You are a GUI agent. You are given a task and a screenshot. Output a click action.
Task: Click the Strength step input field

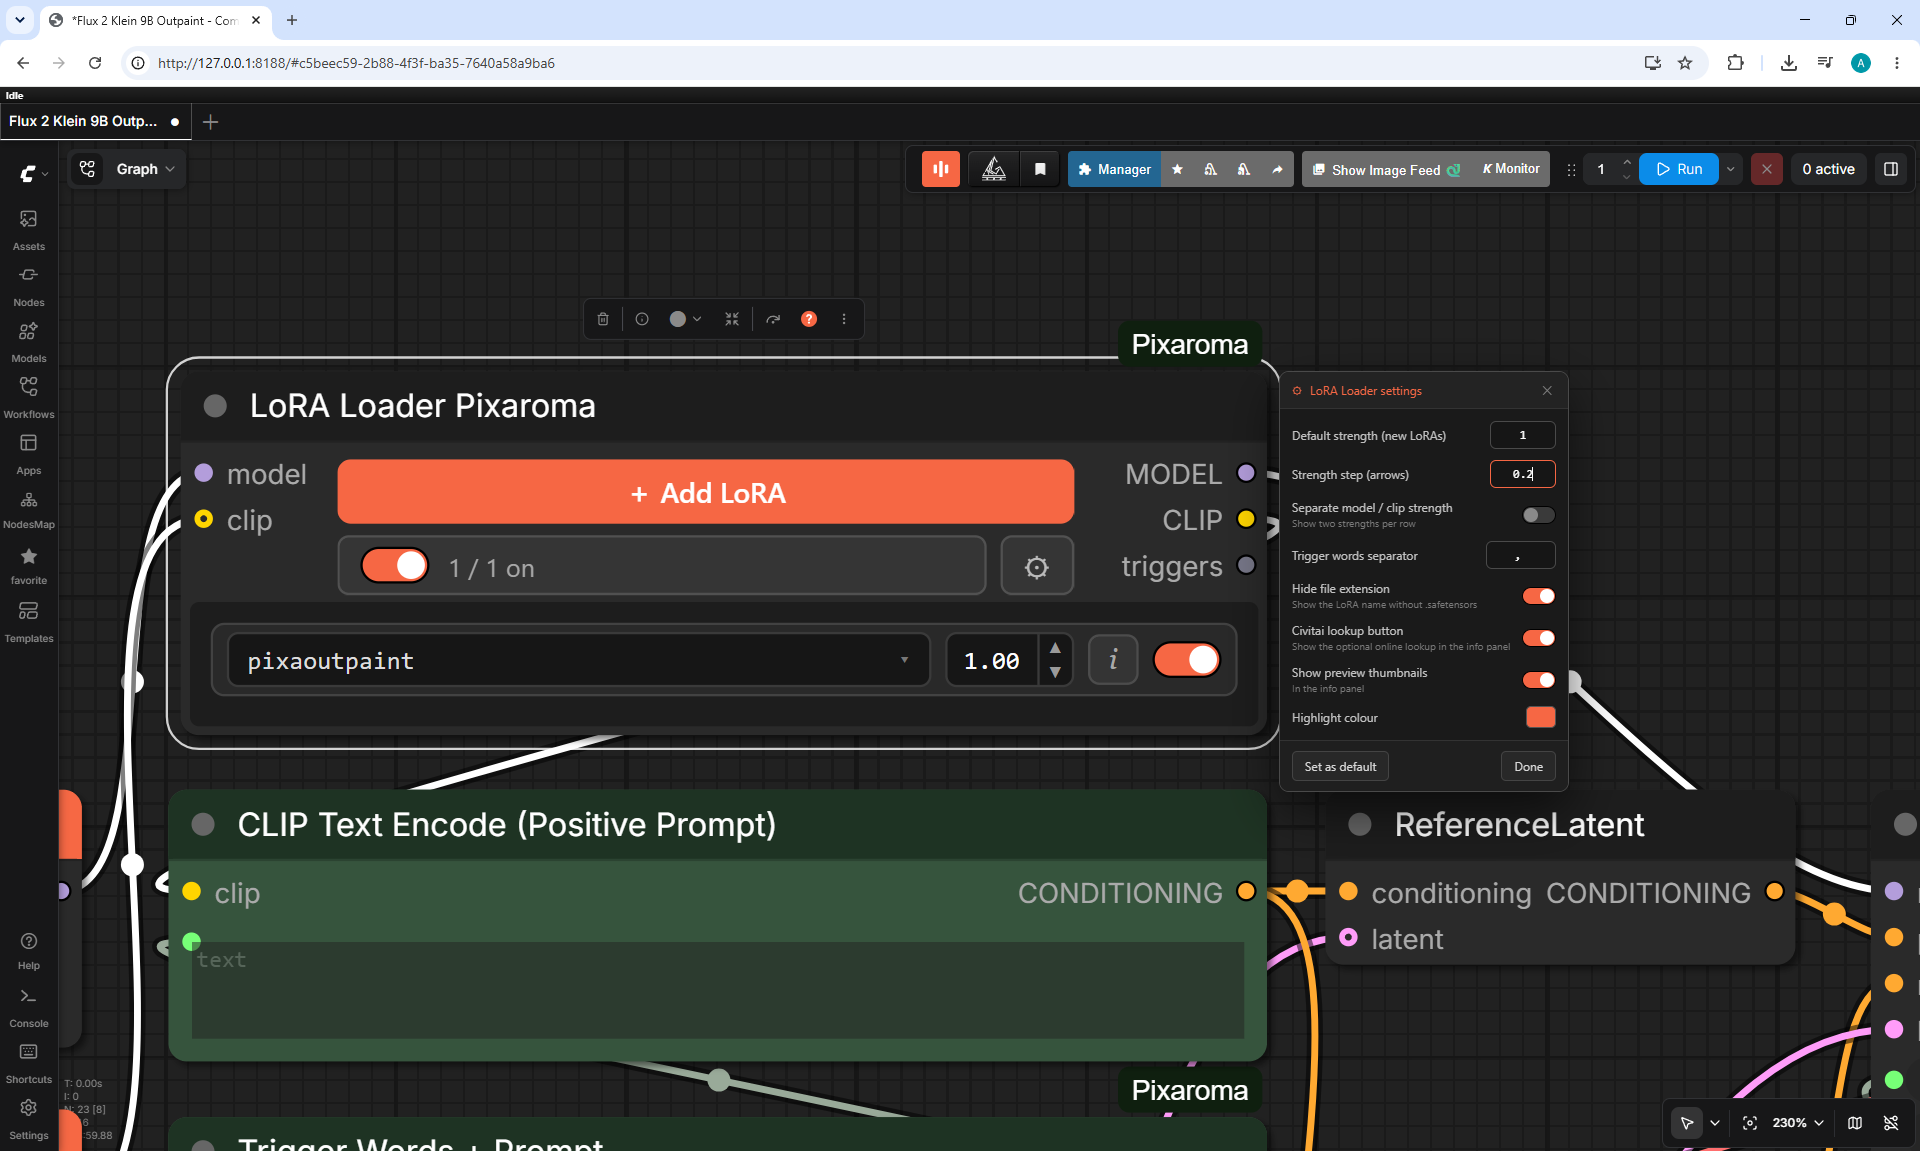[x=1522, y=474]
